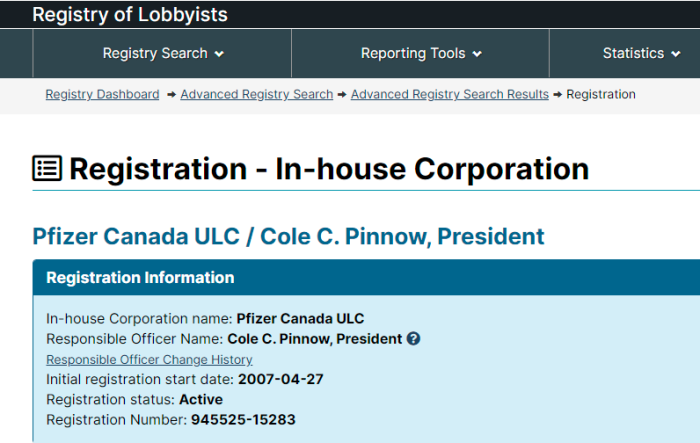
Task: Click the Reporting Tools chevron arrow
Action: coord(477,54)
